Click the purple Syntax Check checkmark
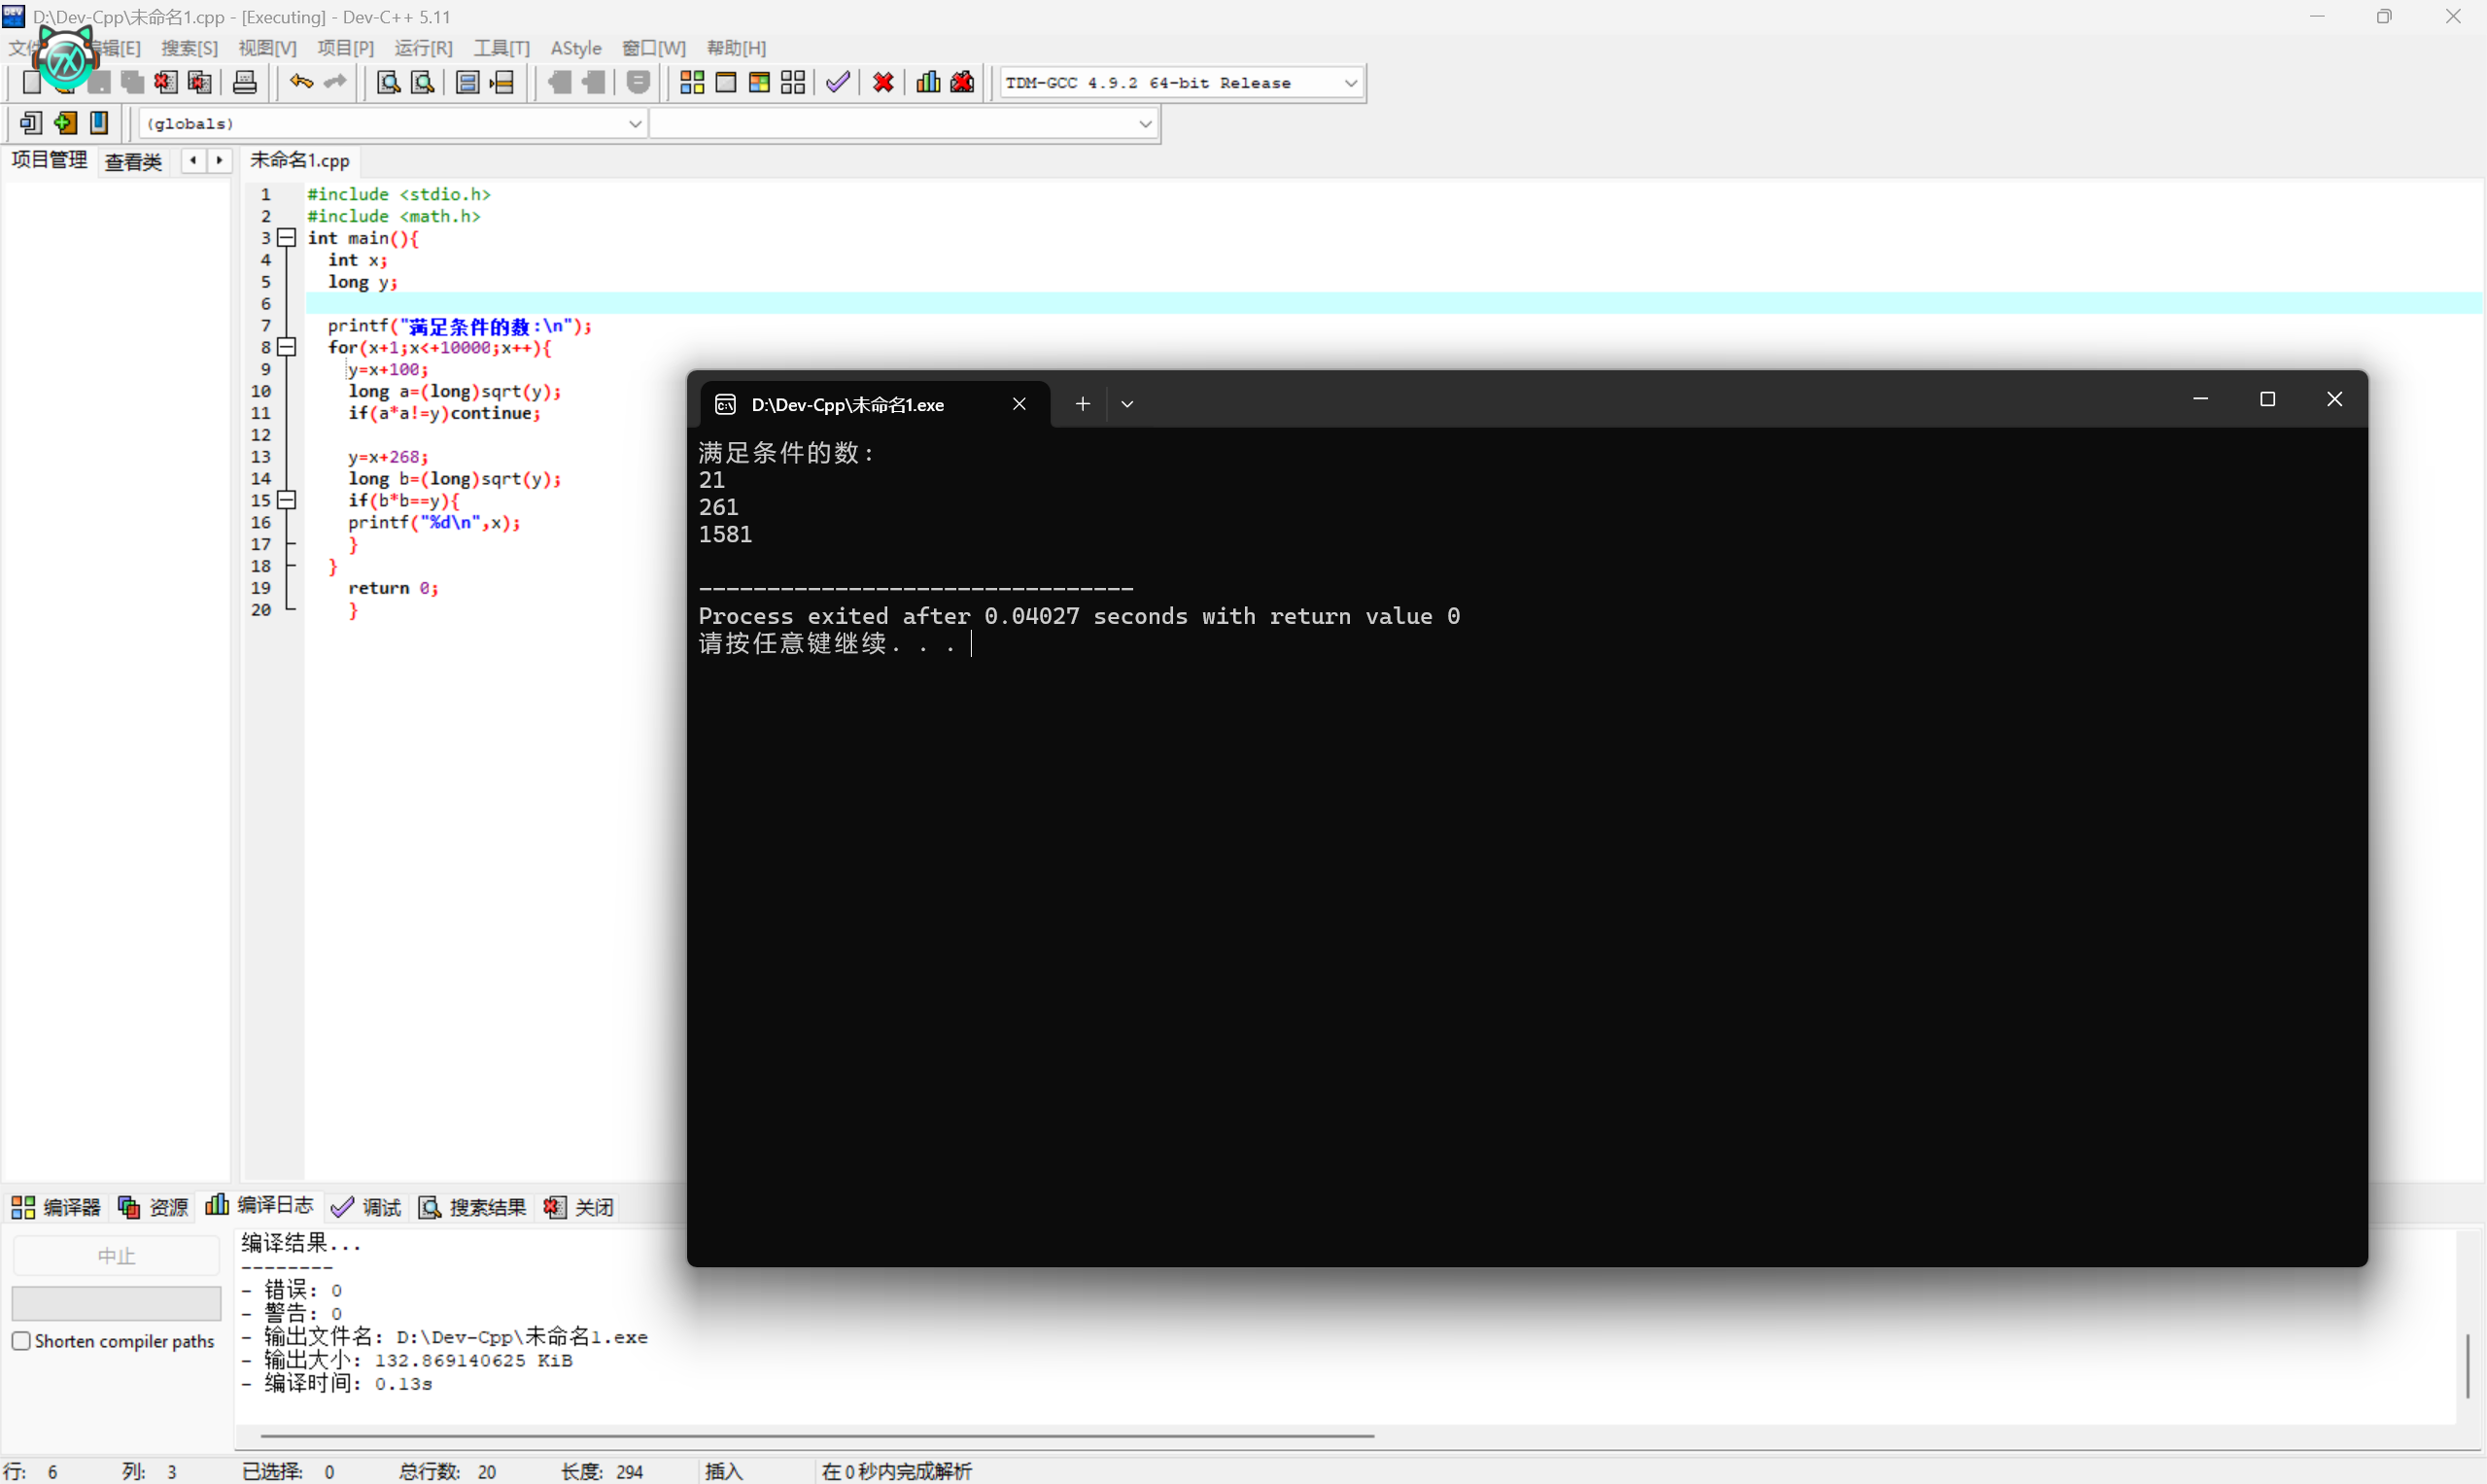The width and height of the screenshot is (2487, 1484). [x=838, y=82]
